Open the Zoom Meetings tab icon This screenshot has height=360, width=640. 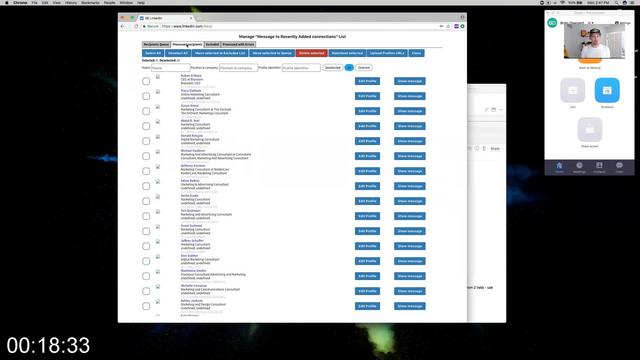tap(579, 165)
